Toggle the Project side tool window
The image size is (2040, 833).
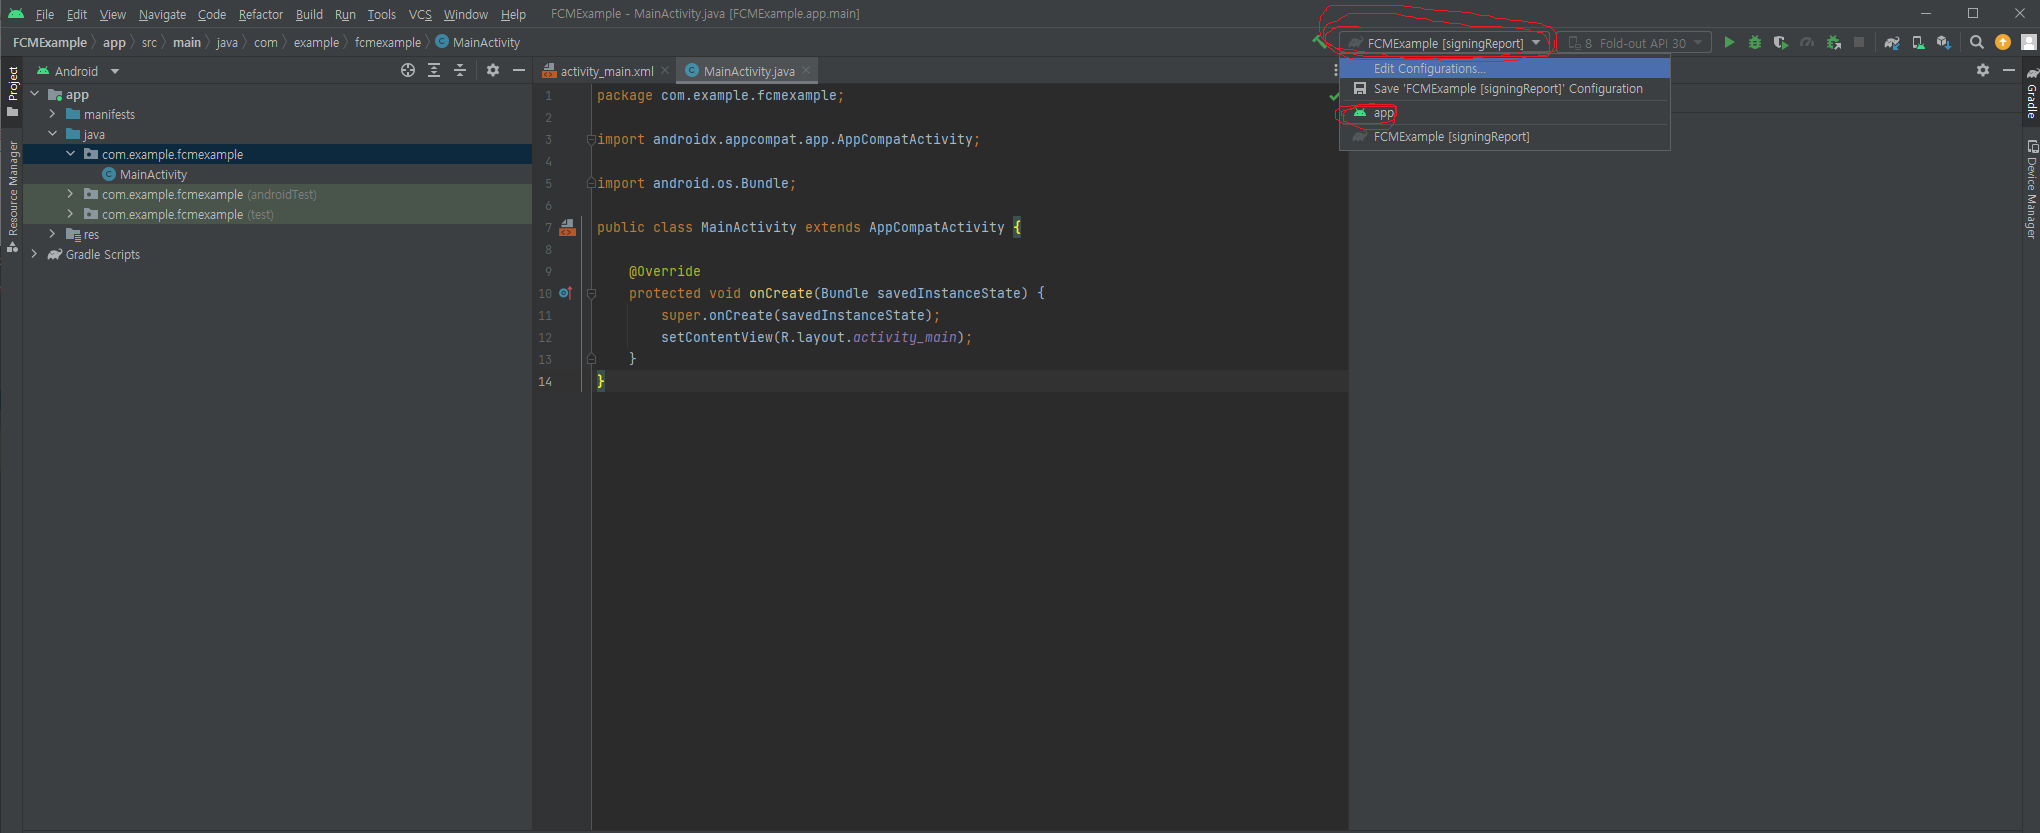coord(12,90)
